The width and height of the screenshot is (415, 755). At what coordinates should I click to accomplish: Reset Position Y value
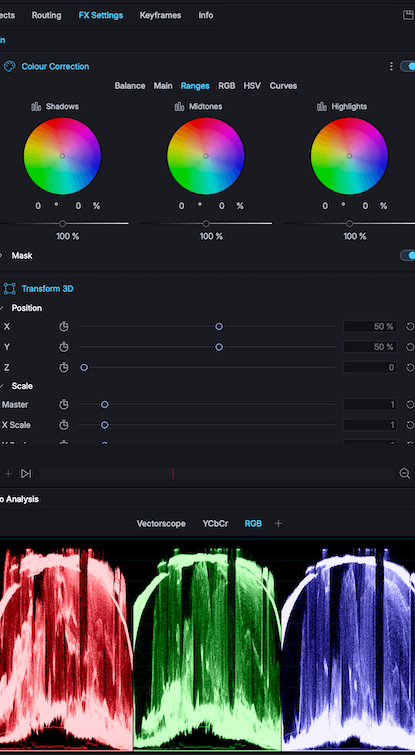[410, 347]
